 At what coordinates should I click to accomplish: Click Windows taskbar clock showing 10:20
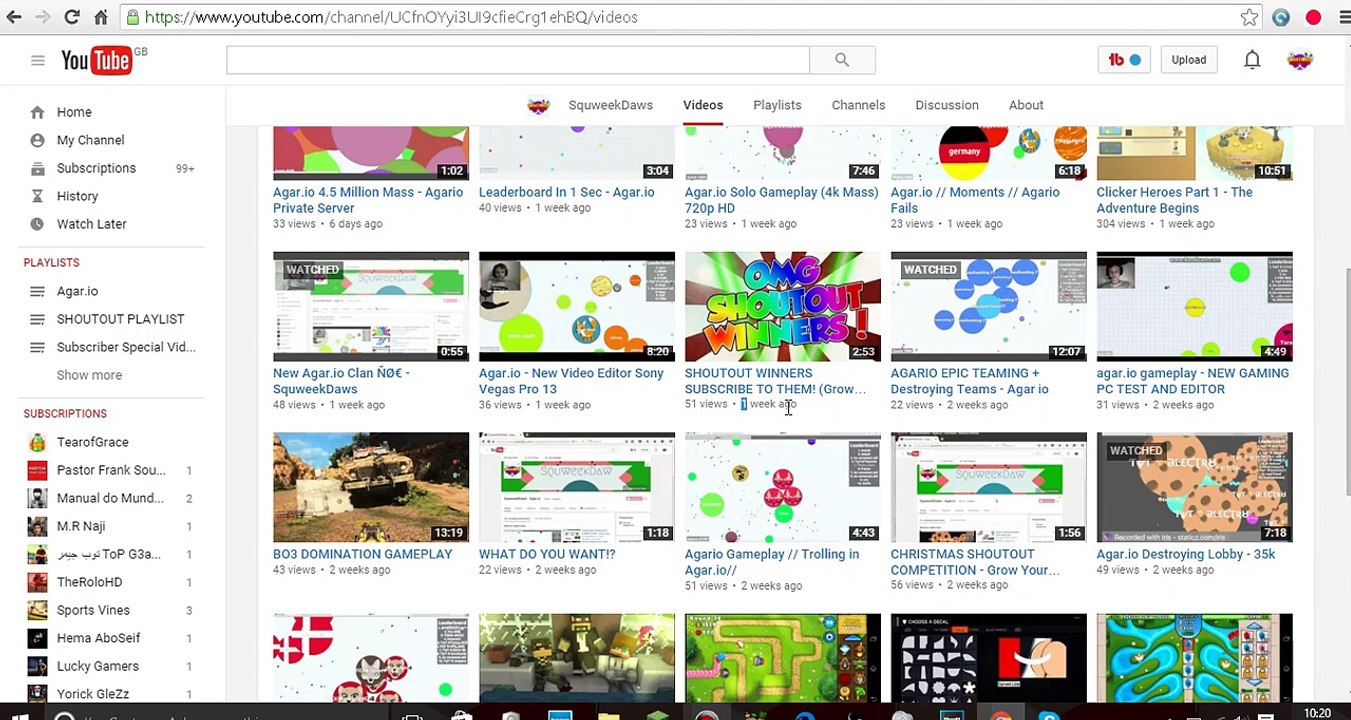pos(1317,713)
